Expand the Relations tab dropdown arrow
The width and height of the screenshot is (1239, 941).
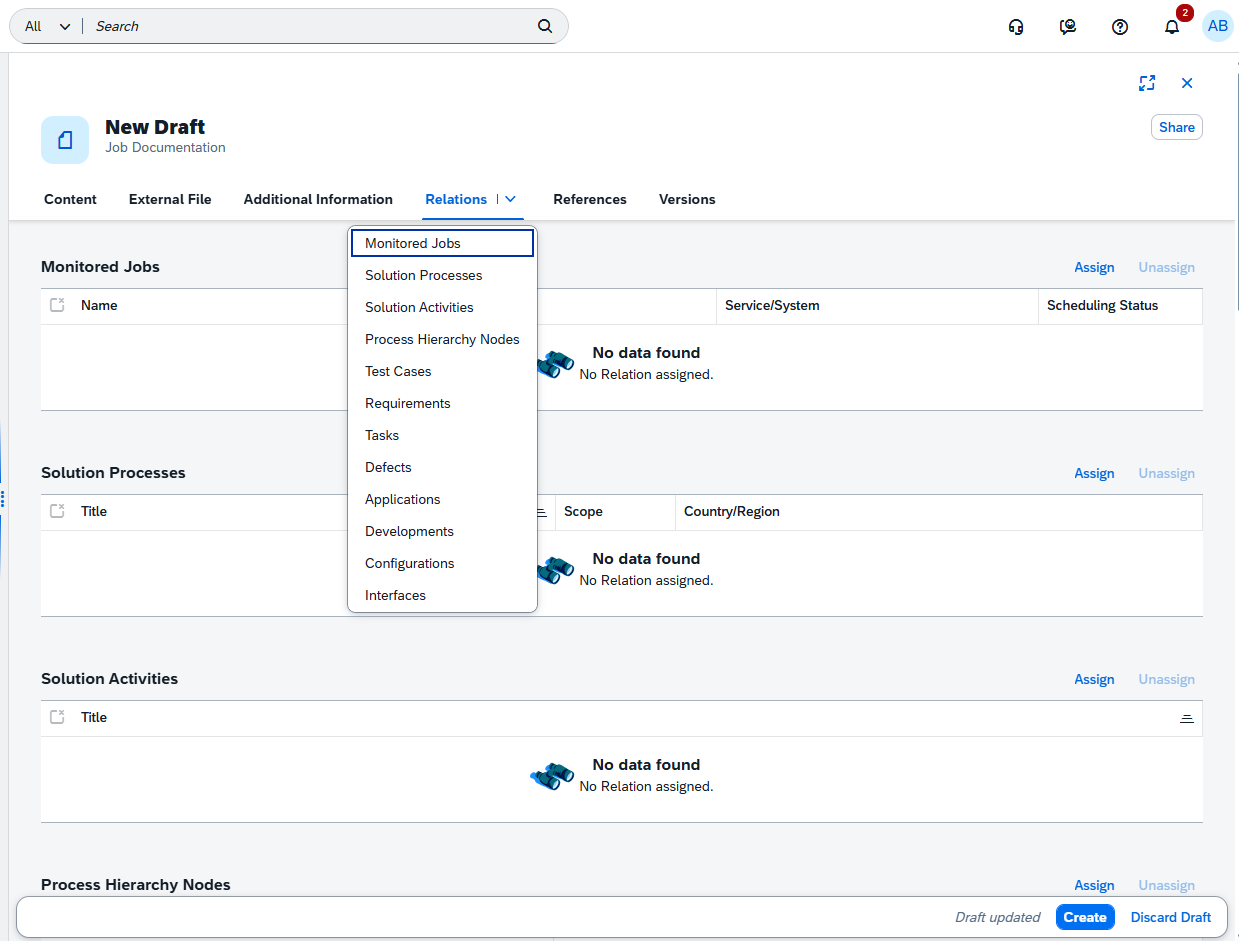tap(510, 199)
